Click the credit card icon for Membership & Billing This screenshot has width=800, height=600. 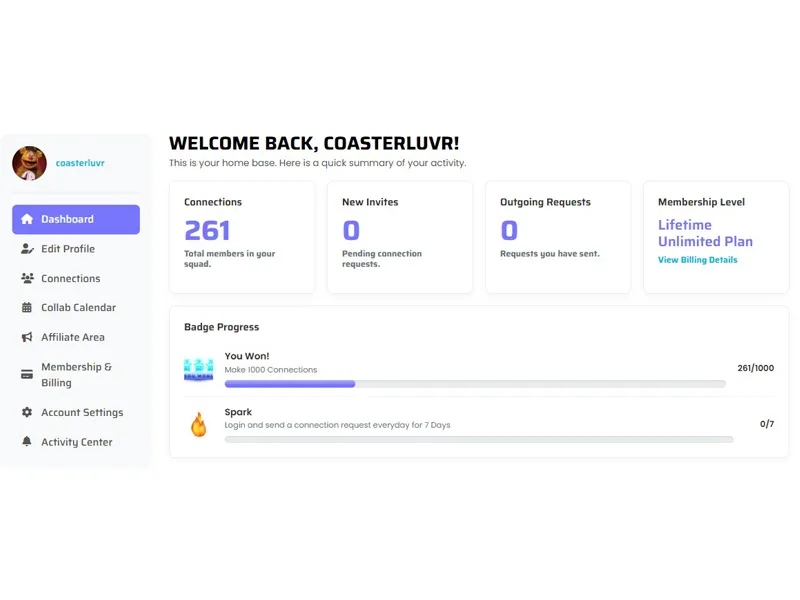27,375
